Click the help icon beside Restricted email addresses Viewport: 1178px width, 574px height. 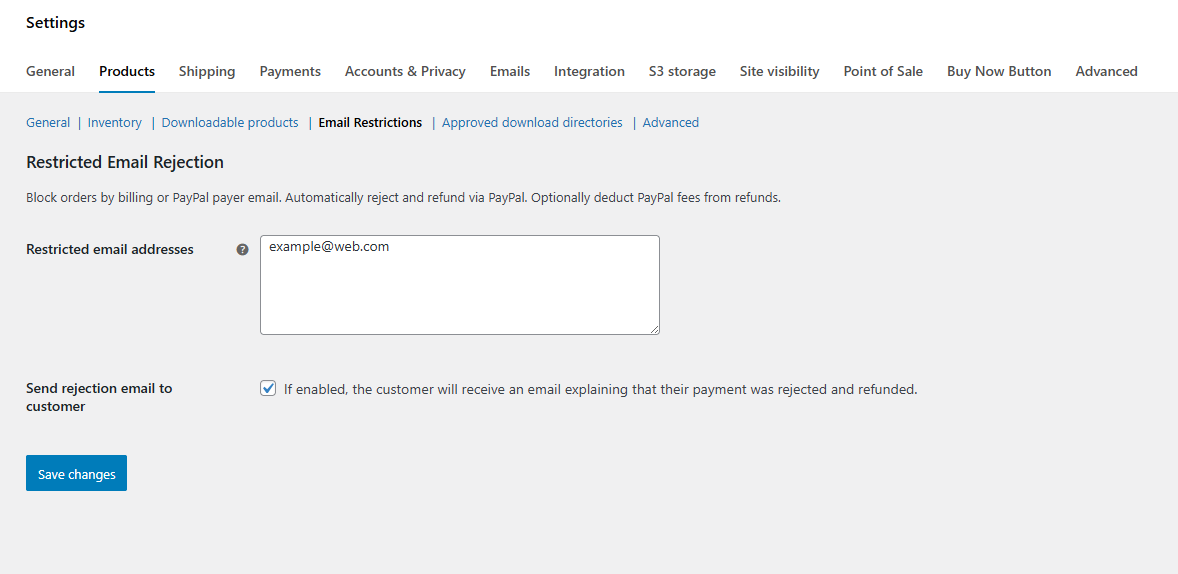[242, 250]
